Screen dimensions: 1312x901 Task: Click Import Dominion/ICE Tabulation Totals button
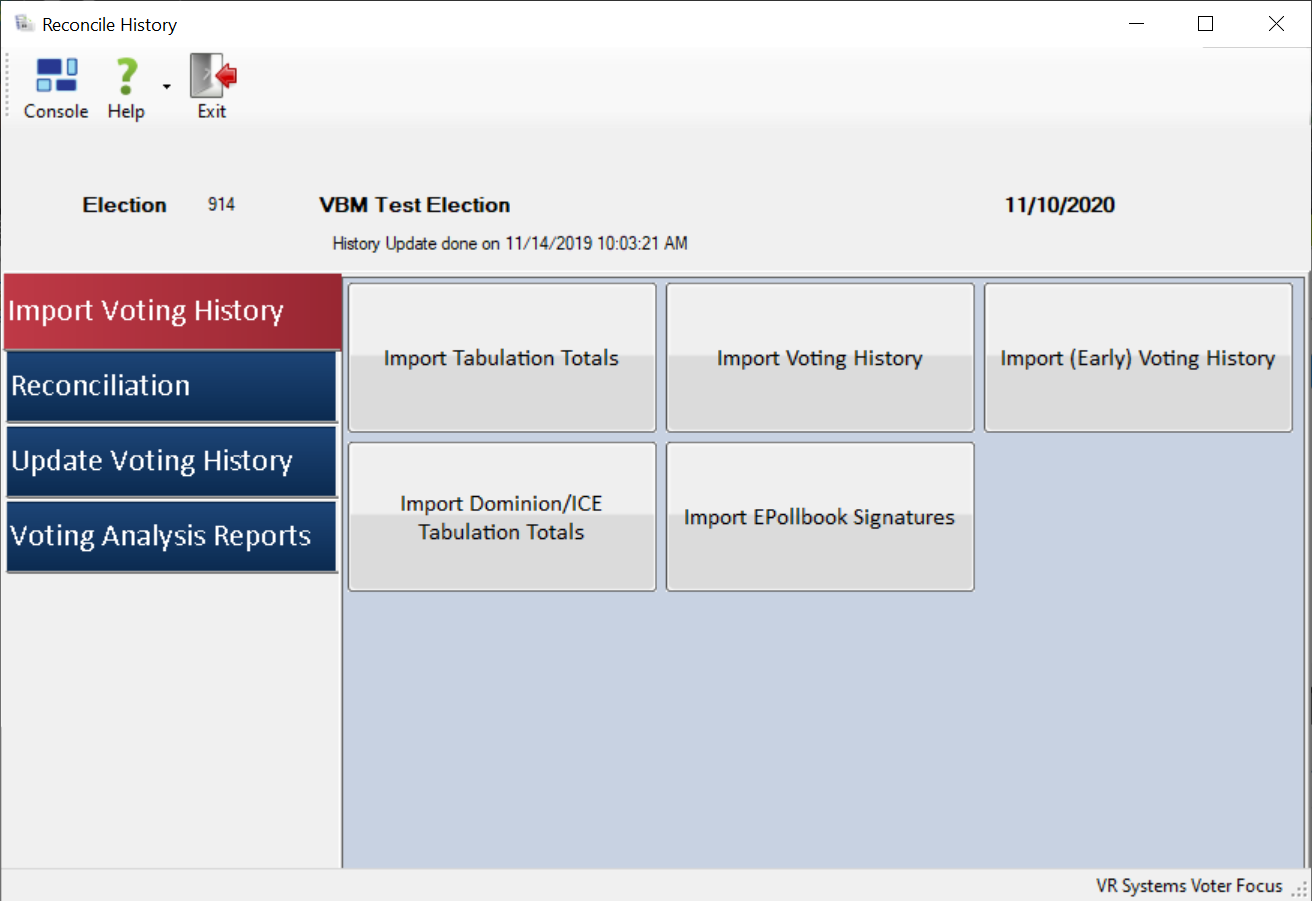502,517
